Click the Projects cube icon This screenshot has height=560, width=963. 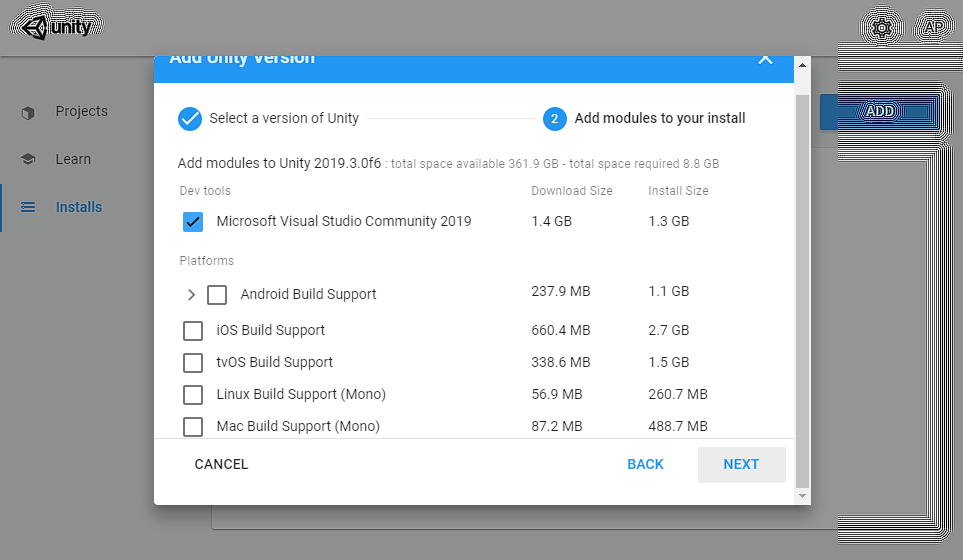click(28, 112)
